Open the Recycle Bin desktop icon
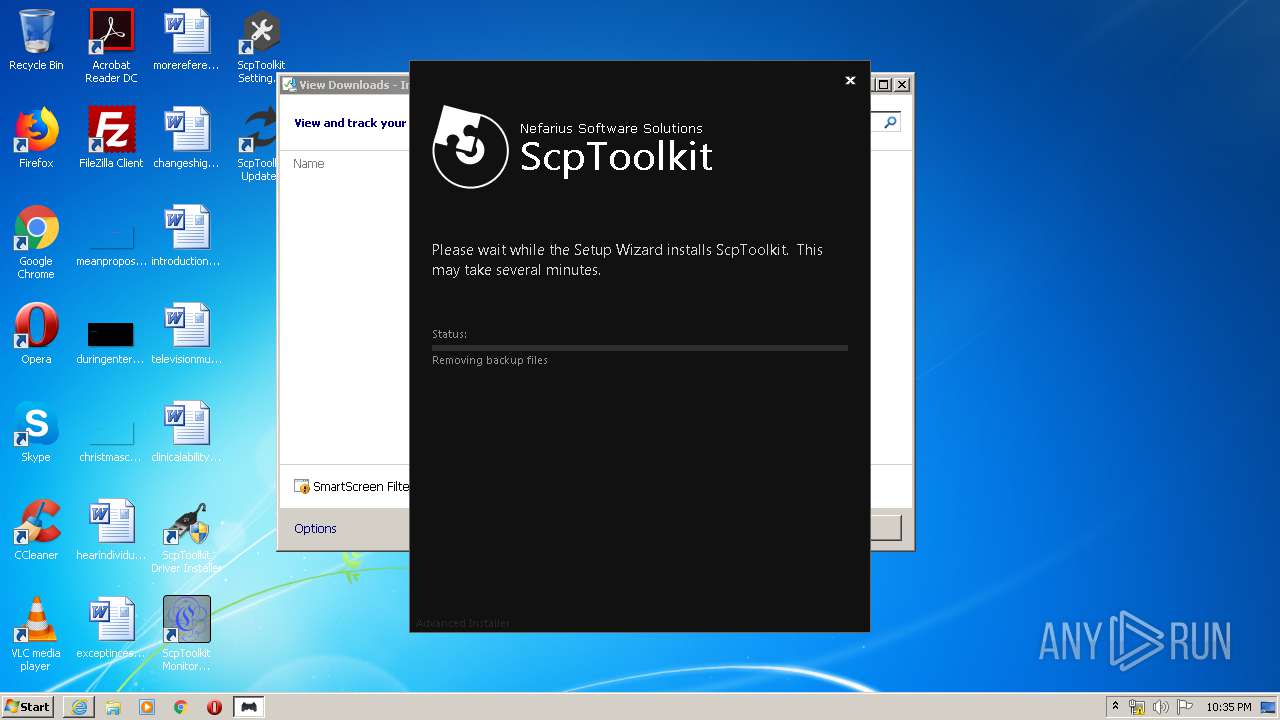 [36, 41]
